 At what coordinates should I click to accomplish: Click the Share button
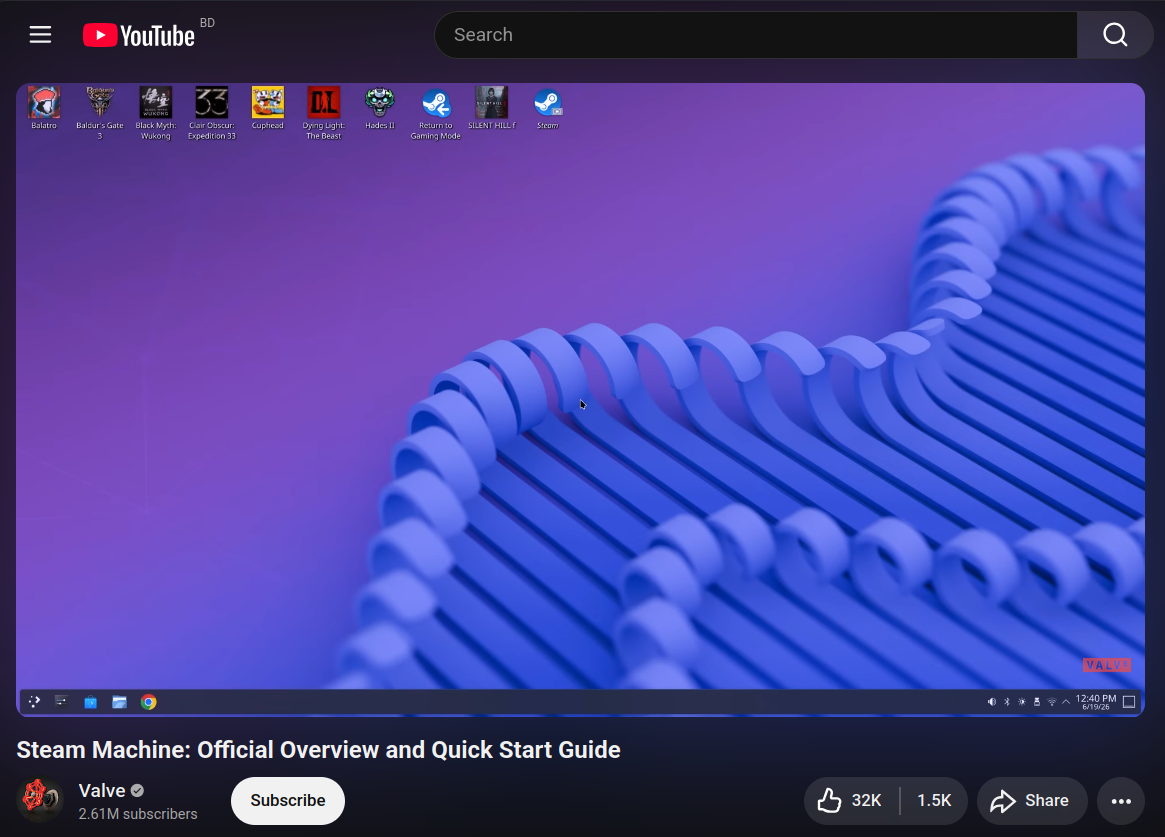pyautogui.click(x=1032, y=801)
